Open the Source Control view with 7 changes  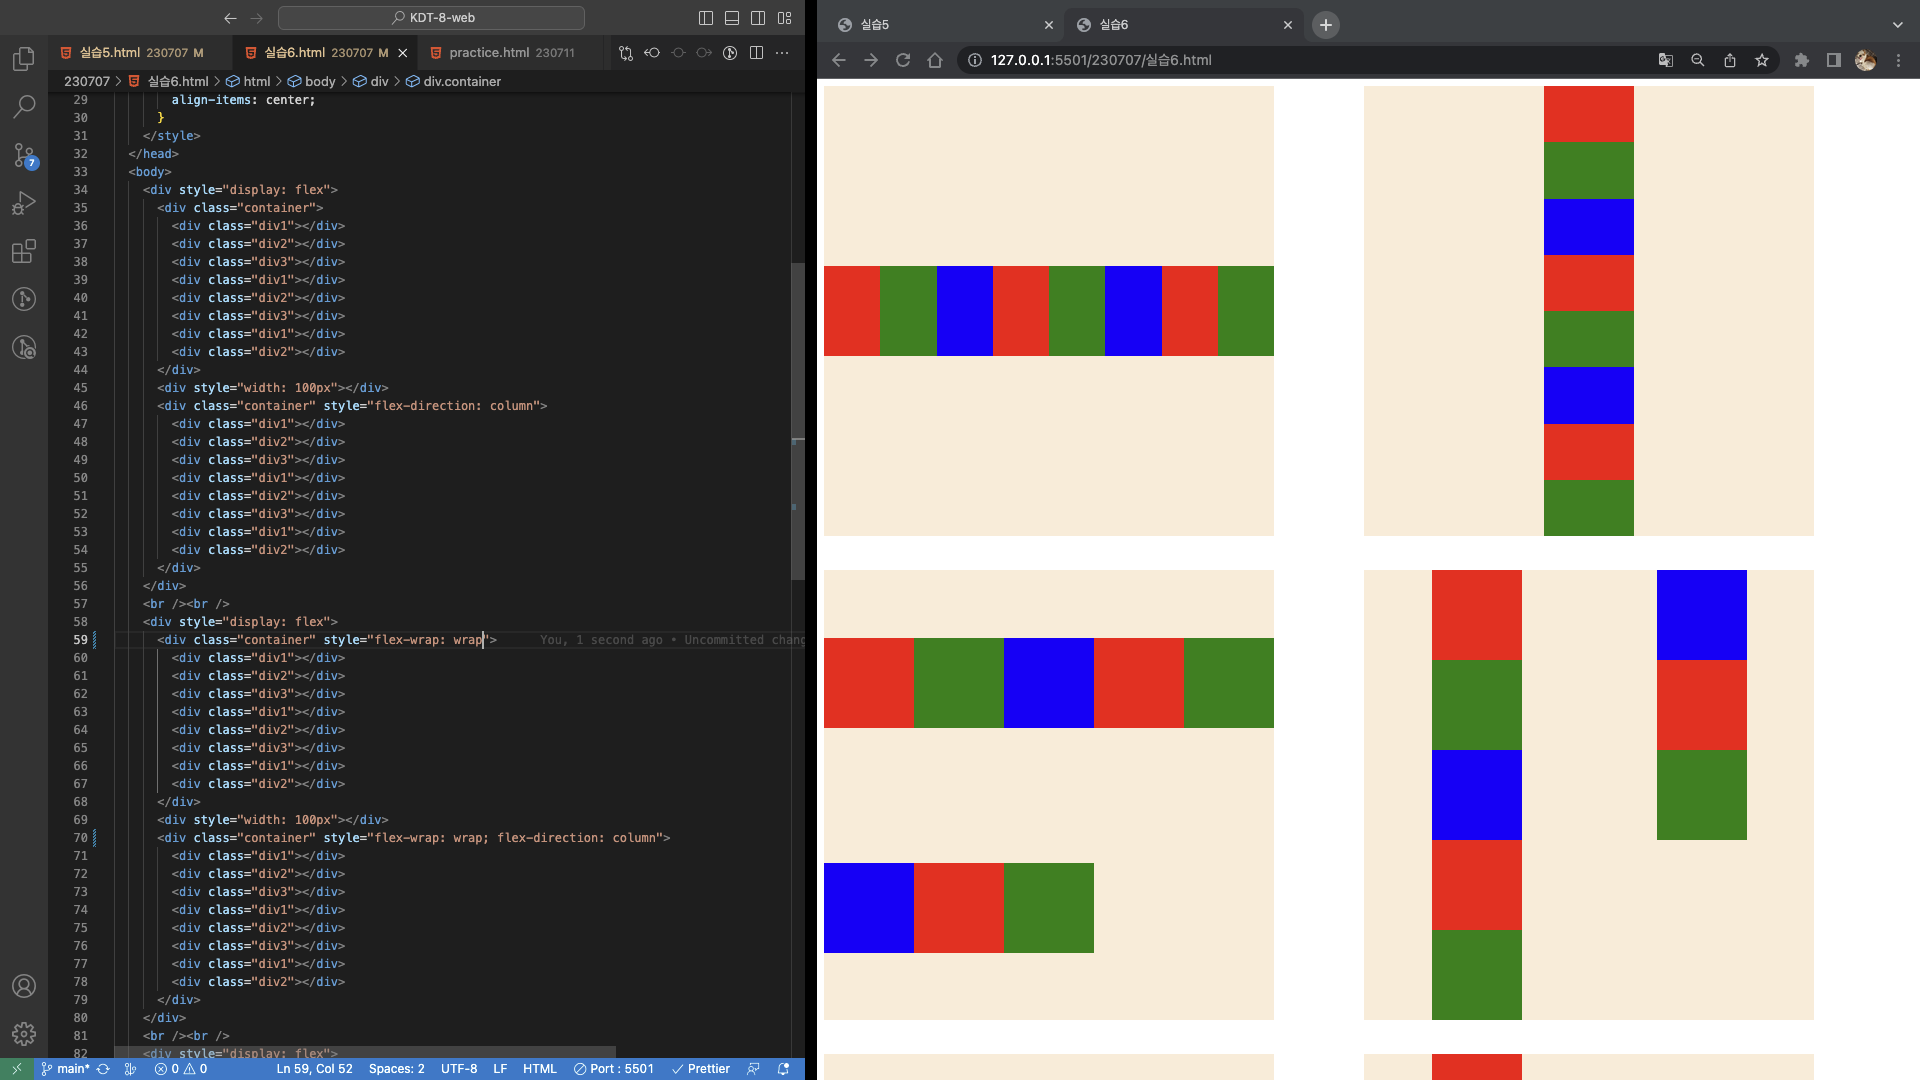click(x=24, y=154)
